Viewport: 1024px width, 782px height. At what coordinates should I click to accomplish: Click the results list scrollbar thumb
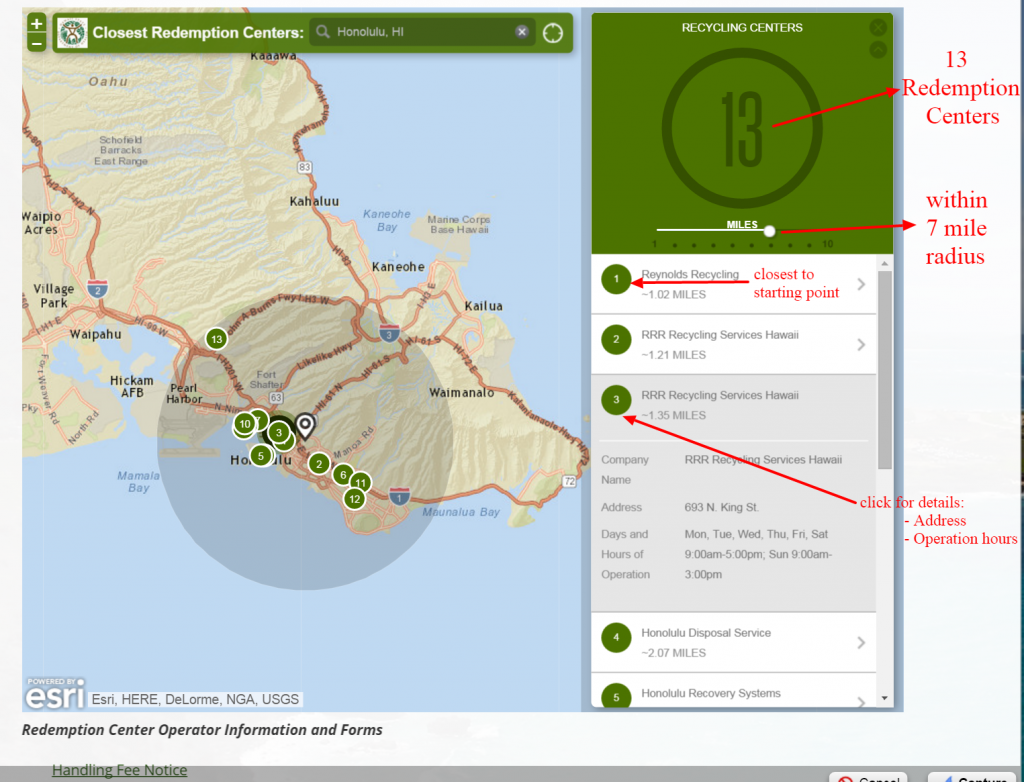884,370
